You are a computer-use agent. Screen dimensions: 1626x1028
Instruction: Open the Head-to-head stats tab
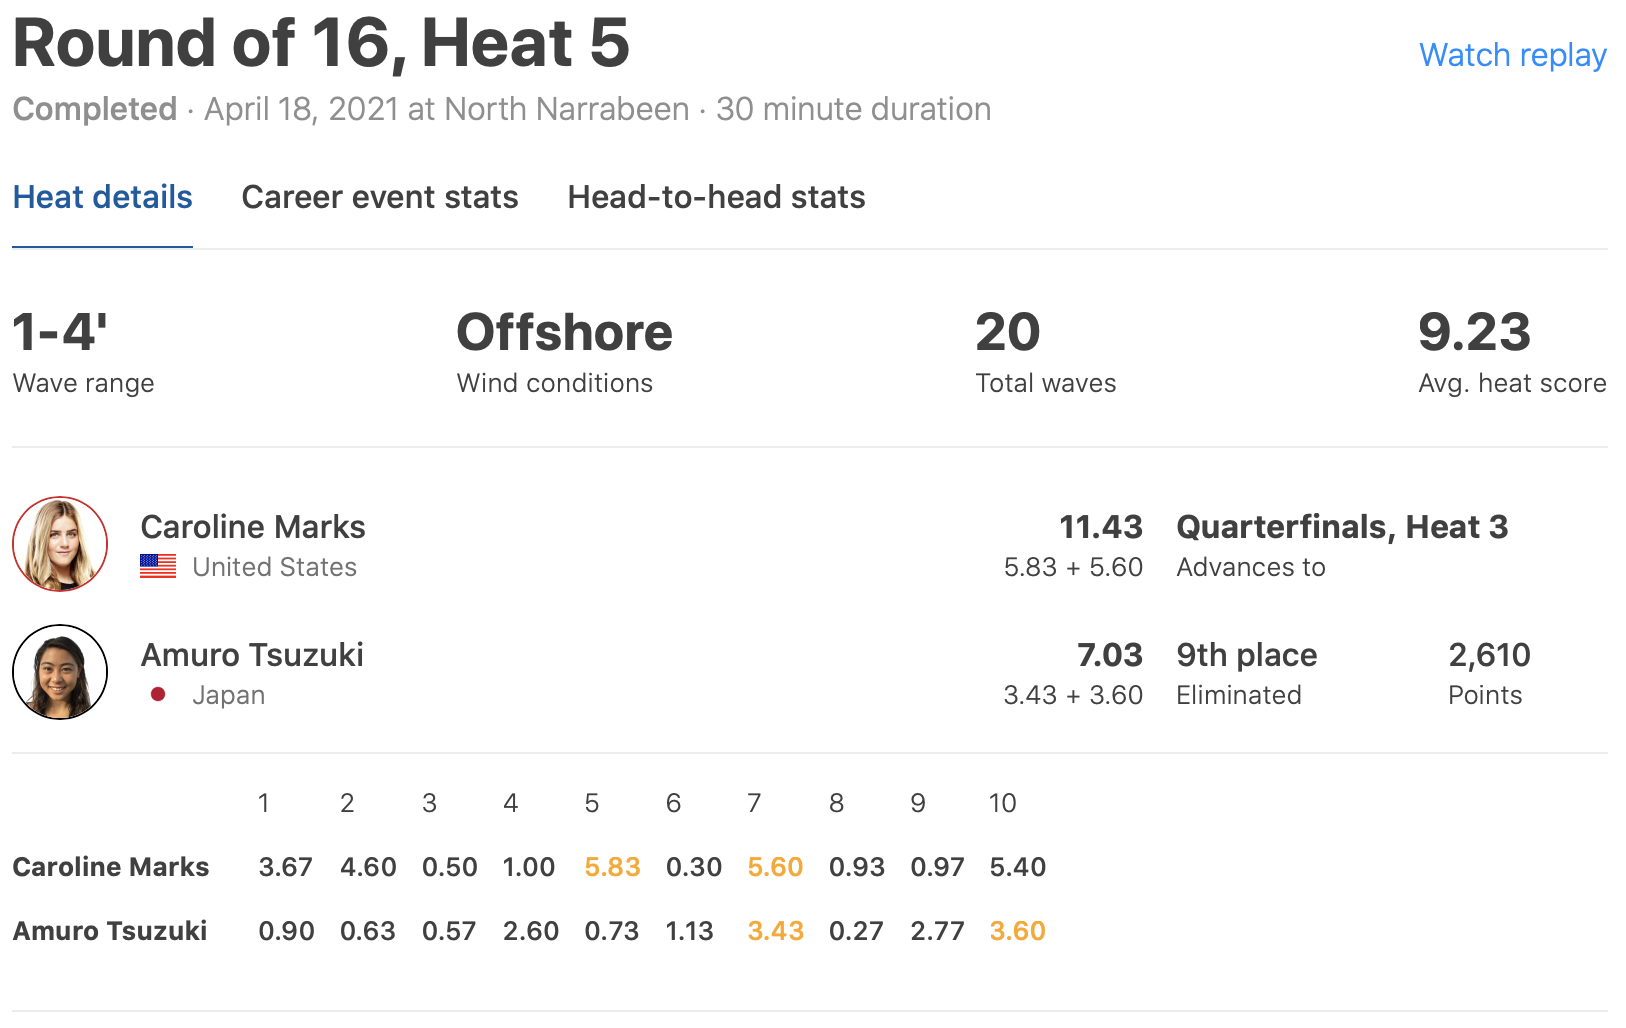pyautogui.click(x=716, y=197)
